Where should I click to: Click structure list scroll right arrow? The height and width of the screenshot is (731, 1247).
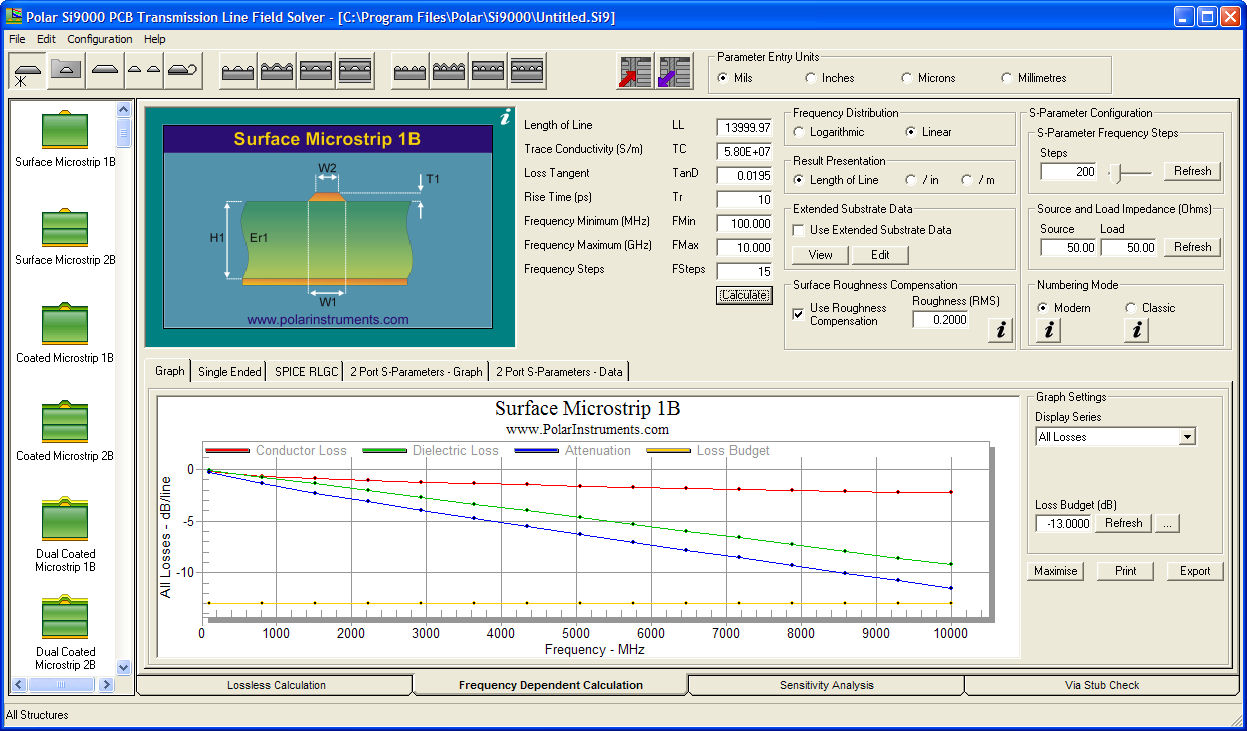[105, 685]
